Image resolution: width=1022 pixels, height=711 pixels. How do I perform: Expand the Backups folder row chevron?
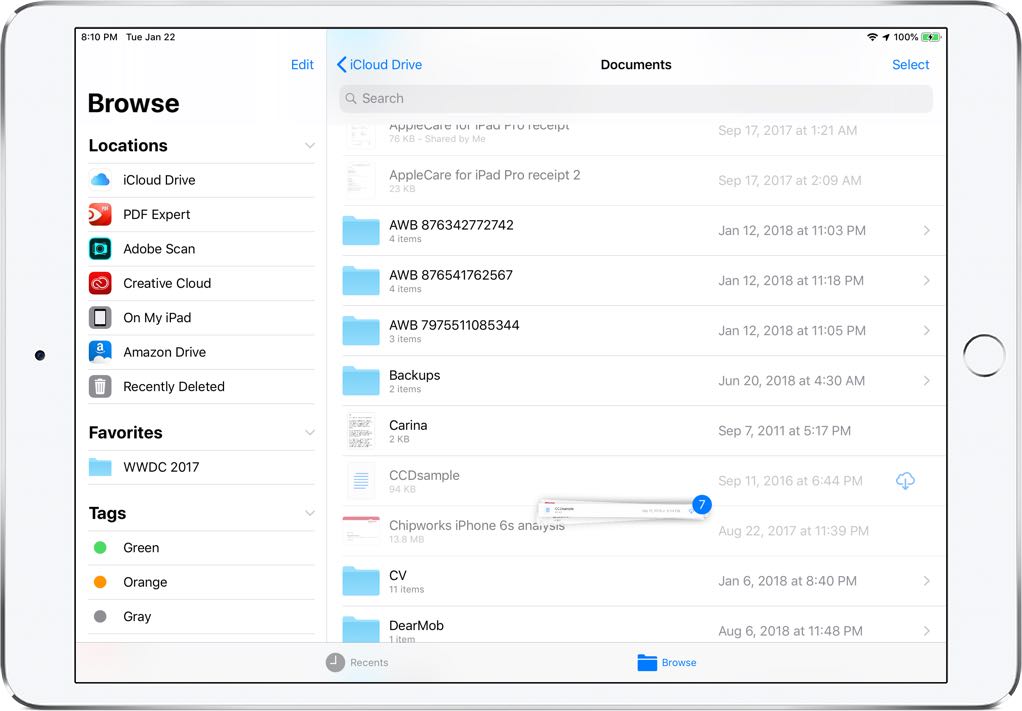(x=926, y=381)
